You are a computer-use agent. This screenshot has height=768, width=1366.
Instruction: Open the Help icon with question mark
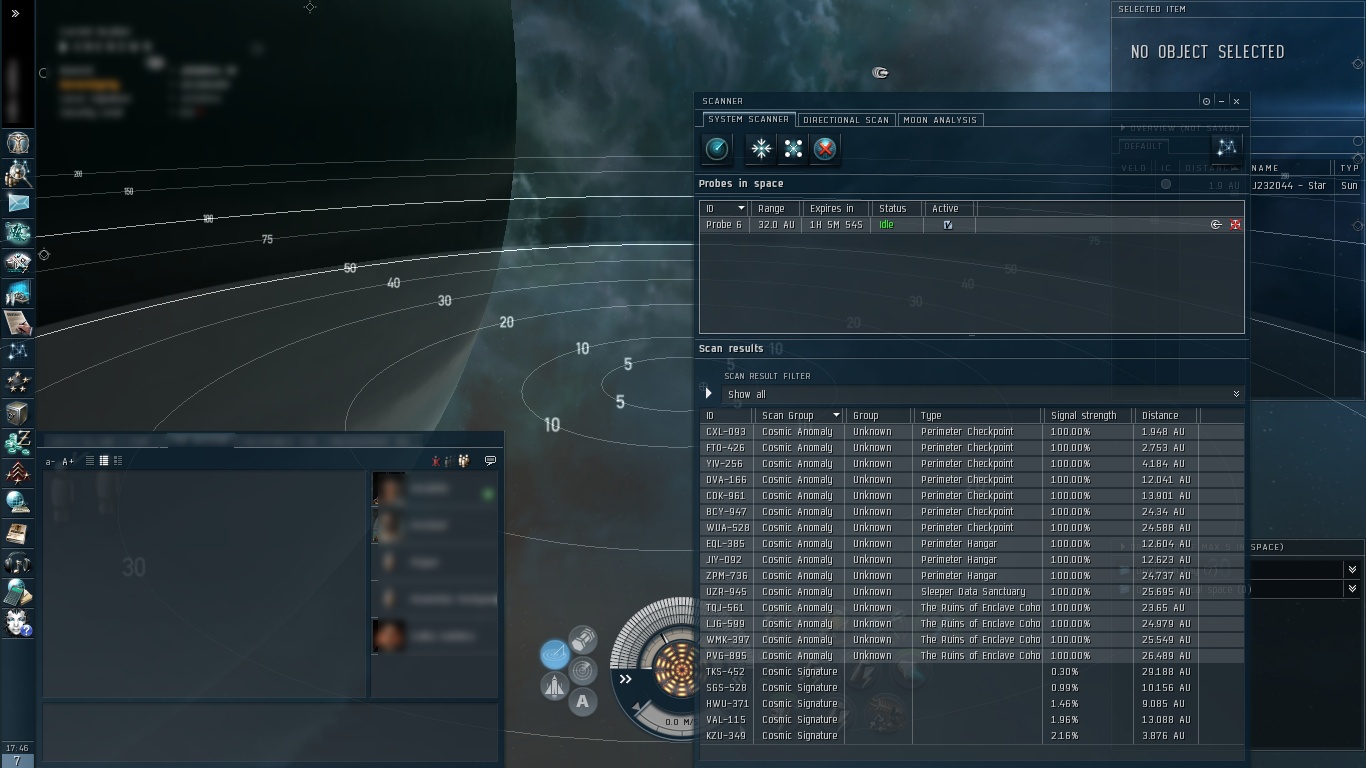tap(17, 623)
